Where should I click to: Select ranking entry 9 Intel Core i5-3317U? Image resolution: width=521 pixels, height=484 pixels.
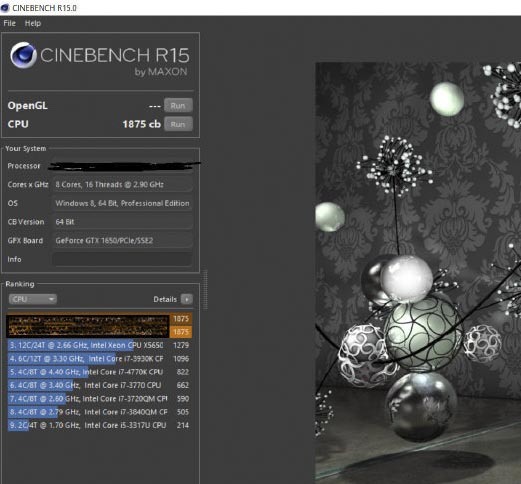click(x=99, y=425)
